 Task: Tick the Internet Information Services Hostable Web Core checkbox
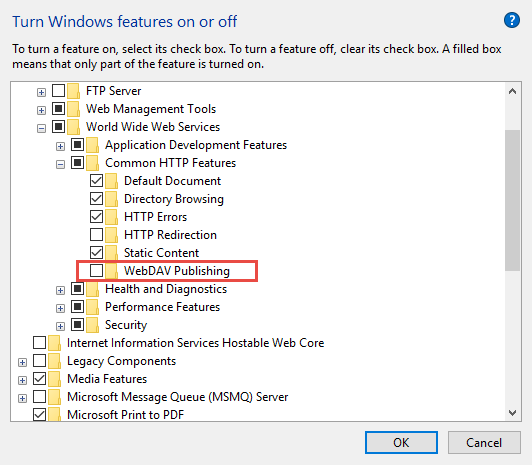pyautogui.click(x=39, y=343)
